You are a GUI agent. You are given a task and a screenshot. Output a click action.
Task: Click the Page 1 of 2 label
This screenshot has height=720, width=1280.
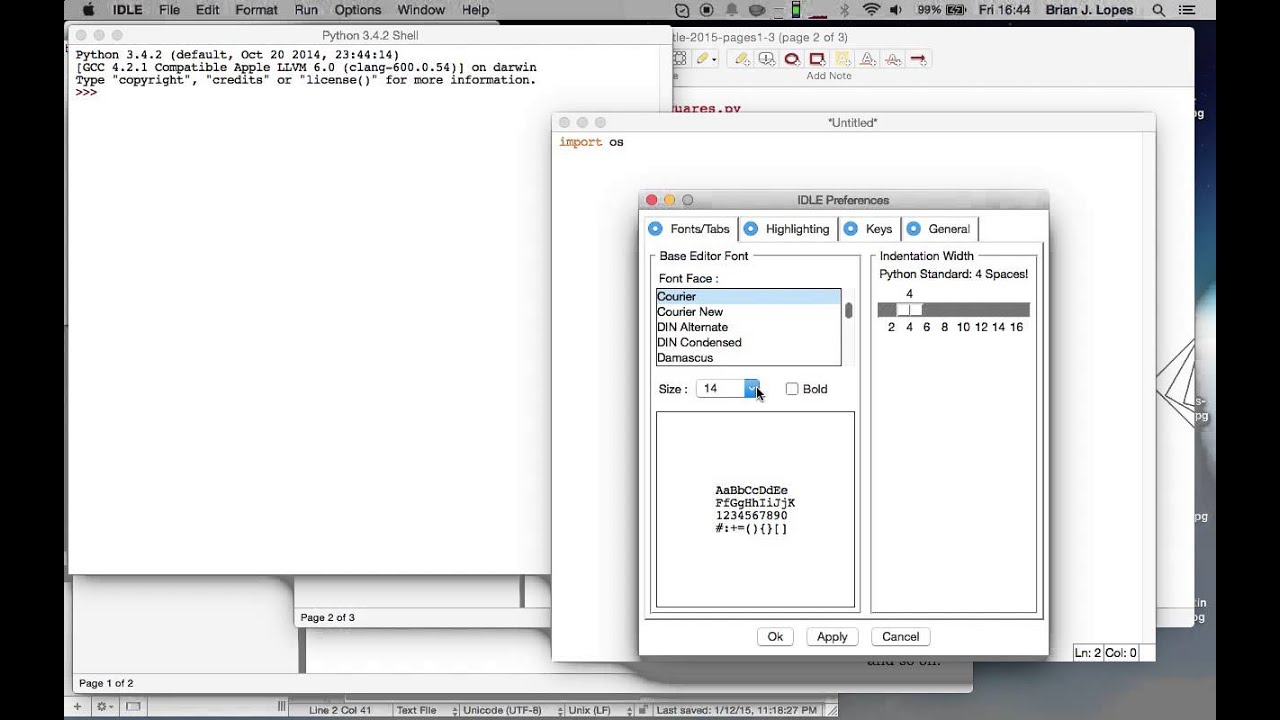coord(106,683)
